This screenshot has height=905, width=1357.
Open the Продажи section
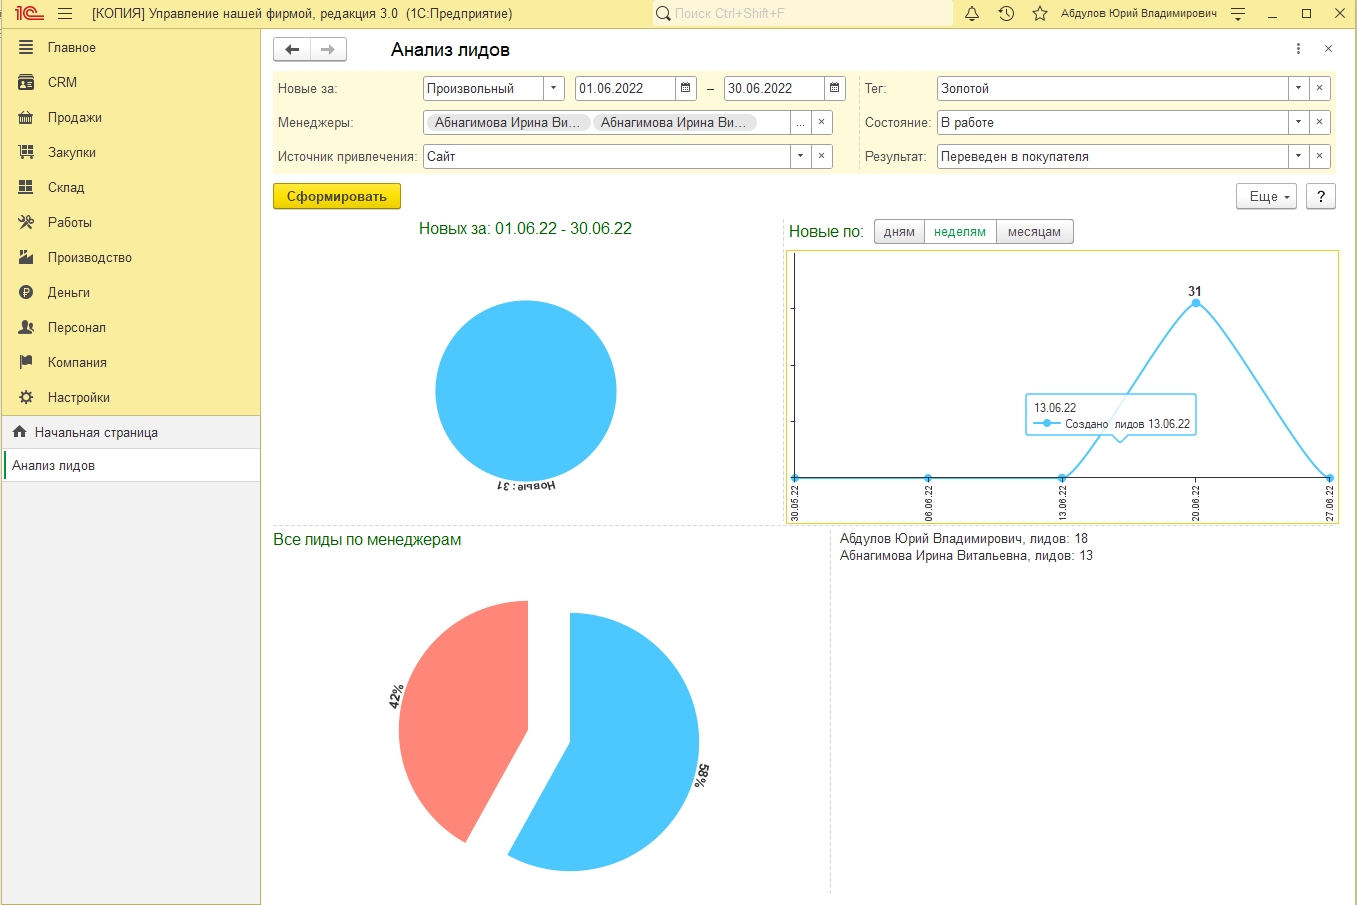(130, 117)
